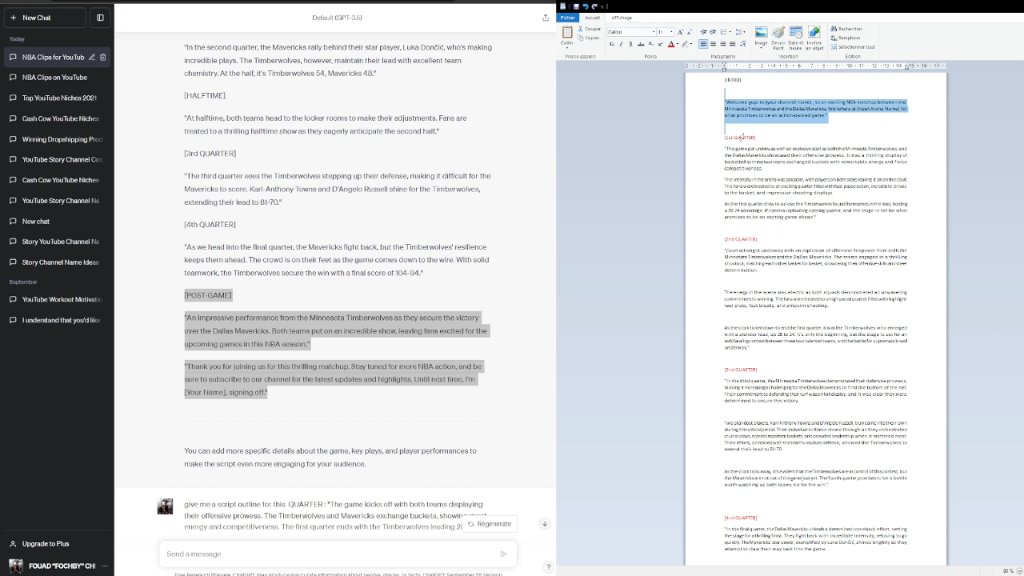The height and width of the screenshot is (576, 1024).
Task: Expand the font color dropdown arrow
Action: (x=677, y=44)
